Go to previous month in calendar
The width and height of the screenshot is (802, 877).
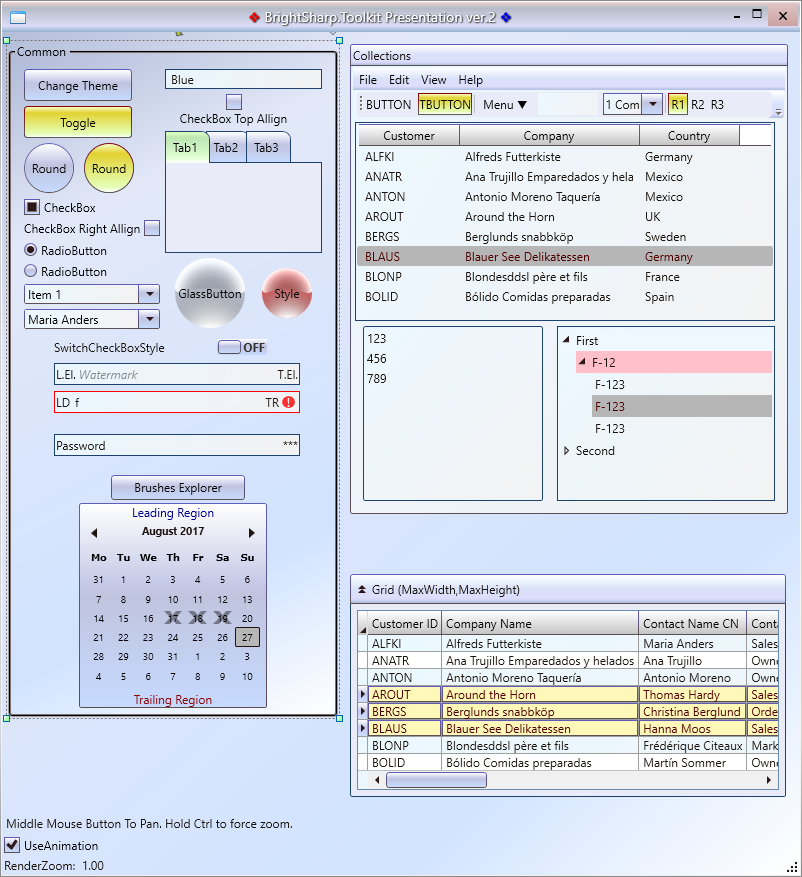[x=94, y=533]
